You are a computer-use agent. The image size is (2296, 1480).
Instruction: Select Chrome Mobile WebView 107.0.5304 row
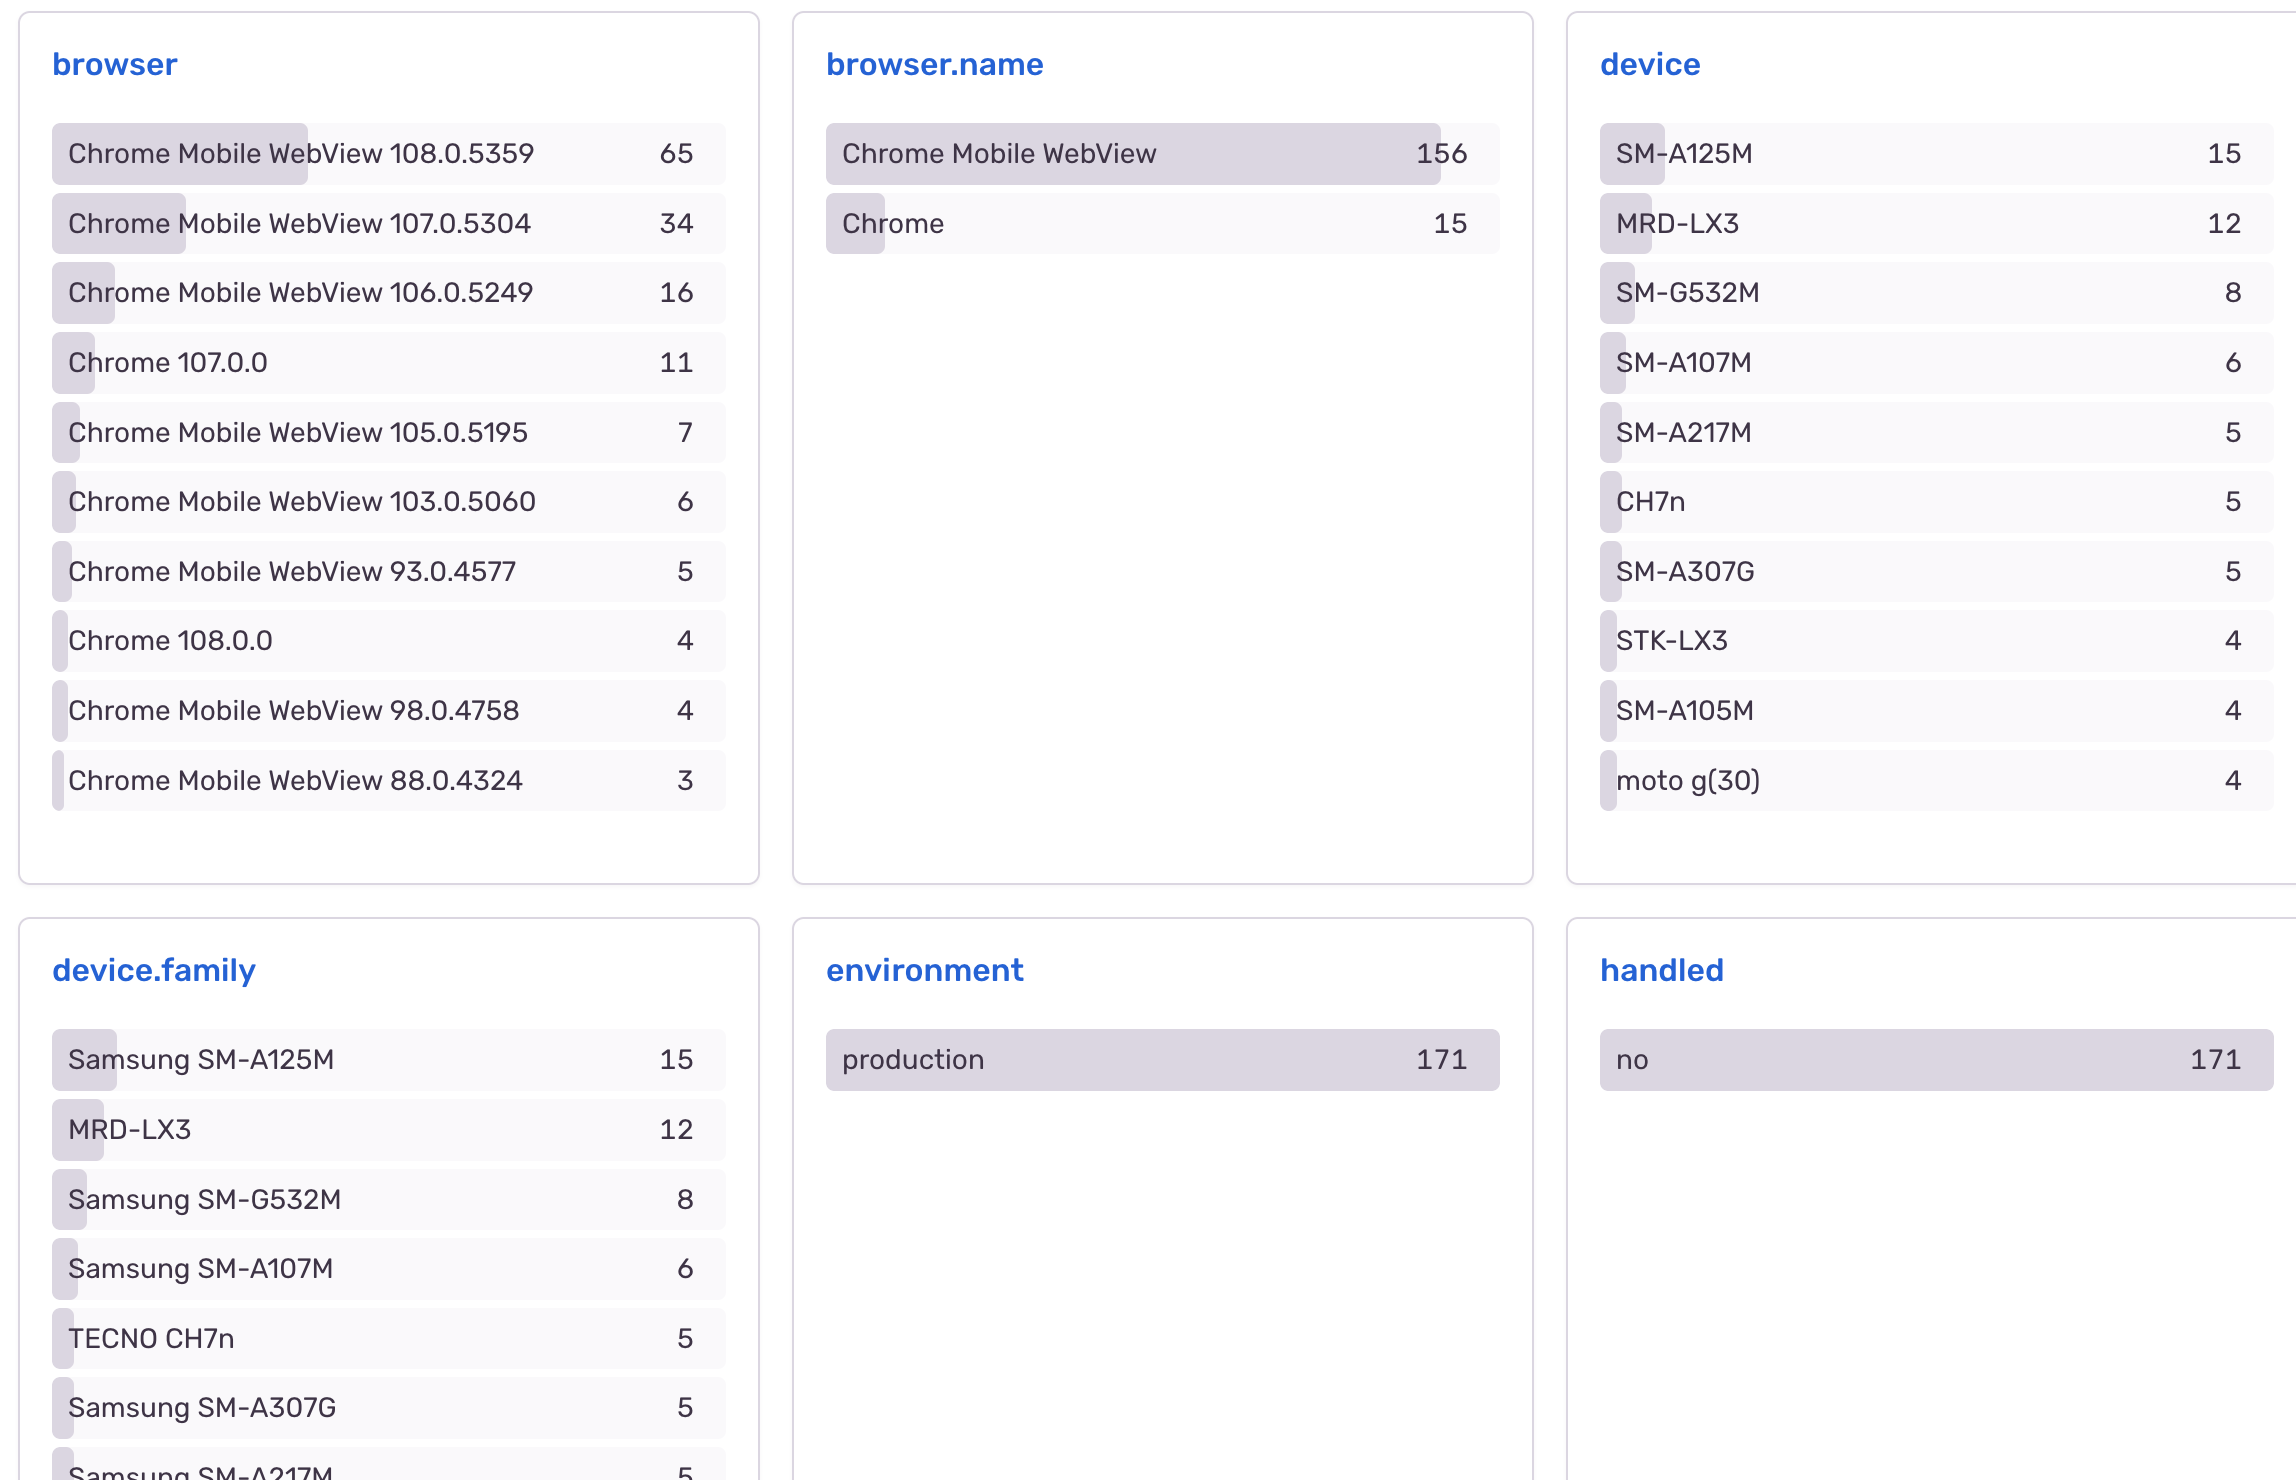click(x=388, y=223)
